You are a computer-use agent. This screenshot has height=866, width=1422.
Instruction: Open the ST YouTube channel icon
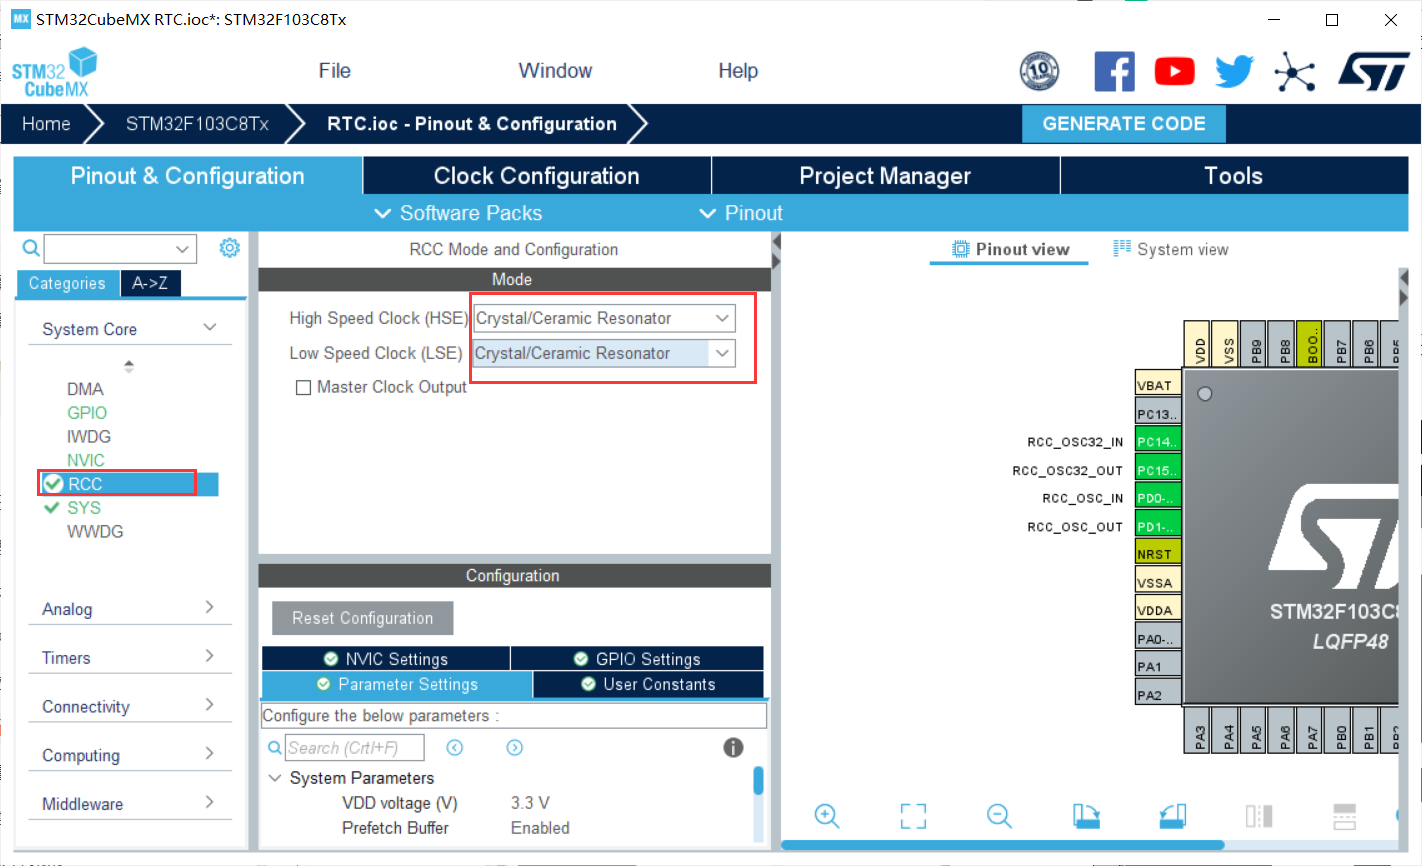click(1174, 71)
